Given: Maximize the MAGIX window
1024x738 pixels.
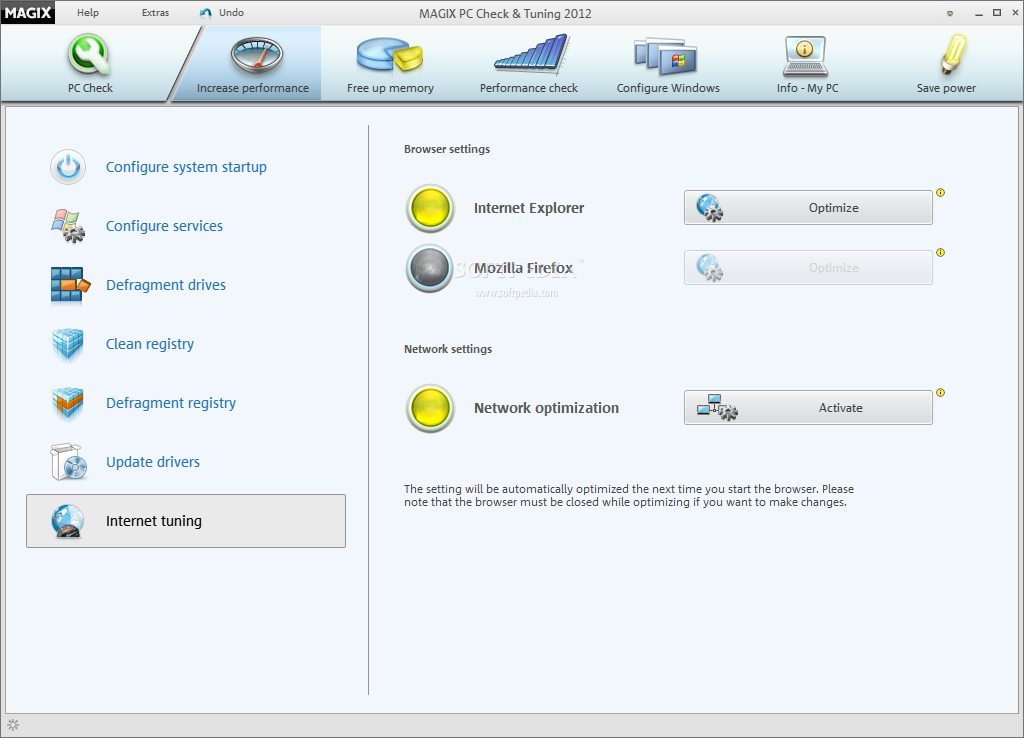Looking at the screenshot, I should coord(997,12).
